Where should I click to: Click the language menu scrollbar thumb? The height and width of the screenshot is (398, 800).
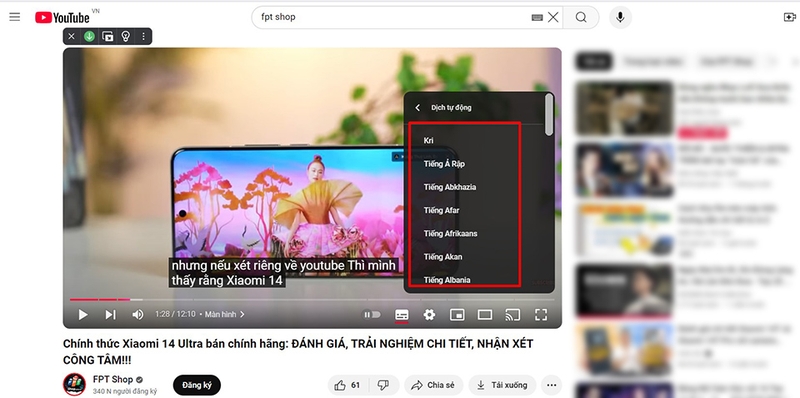tap(549, 114)
